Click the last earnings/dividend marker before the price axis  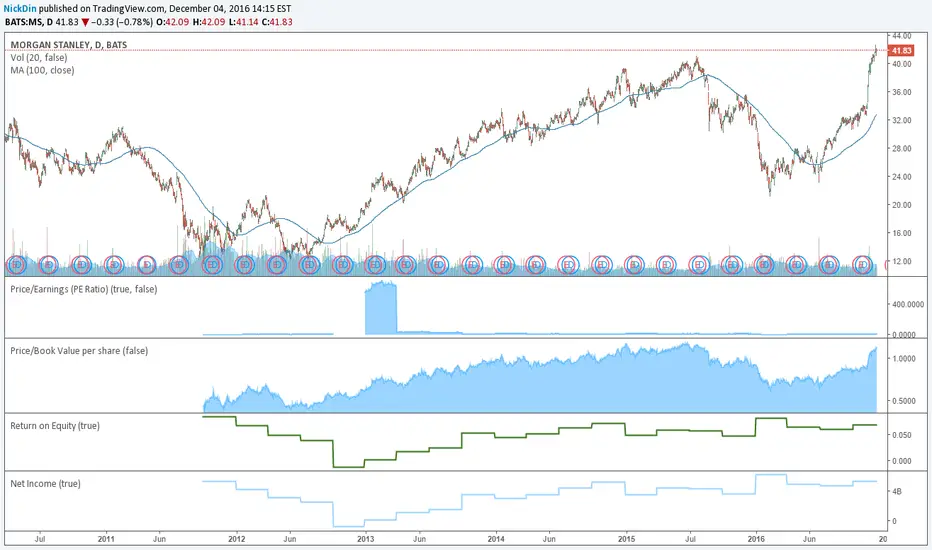[x=862, y=264]
